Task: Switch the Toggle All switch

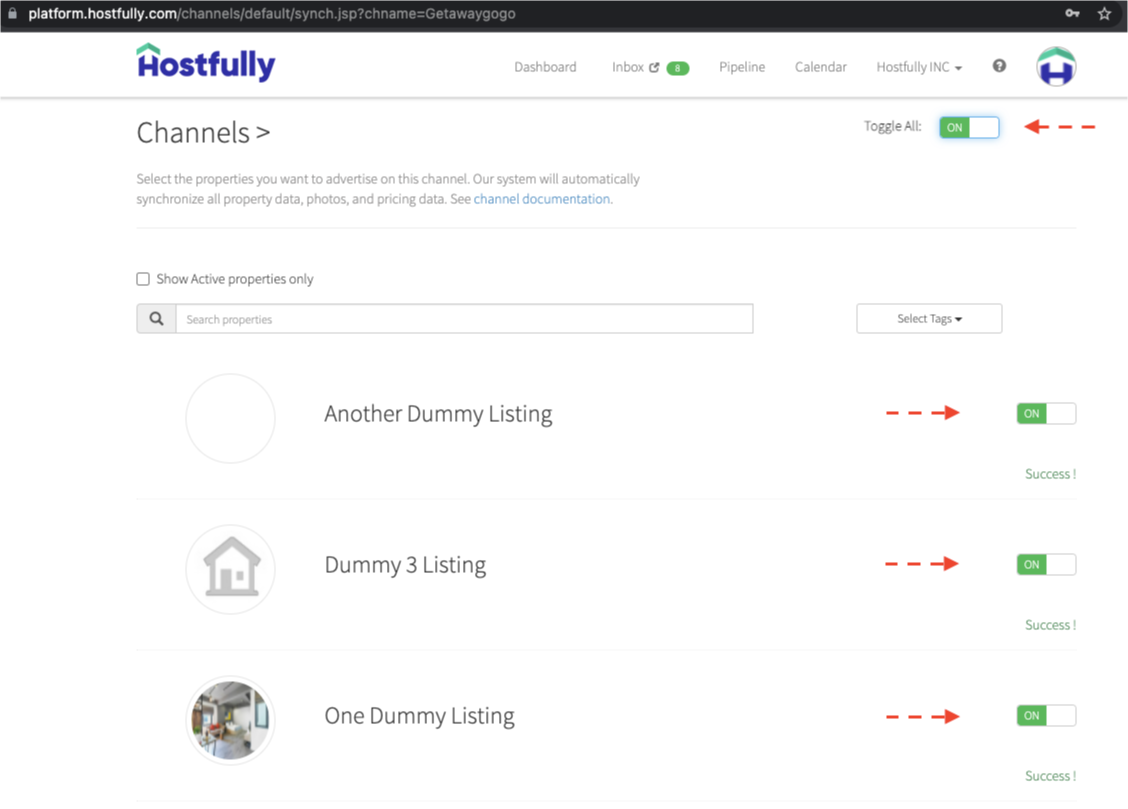Action: point(969,127)
